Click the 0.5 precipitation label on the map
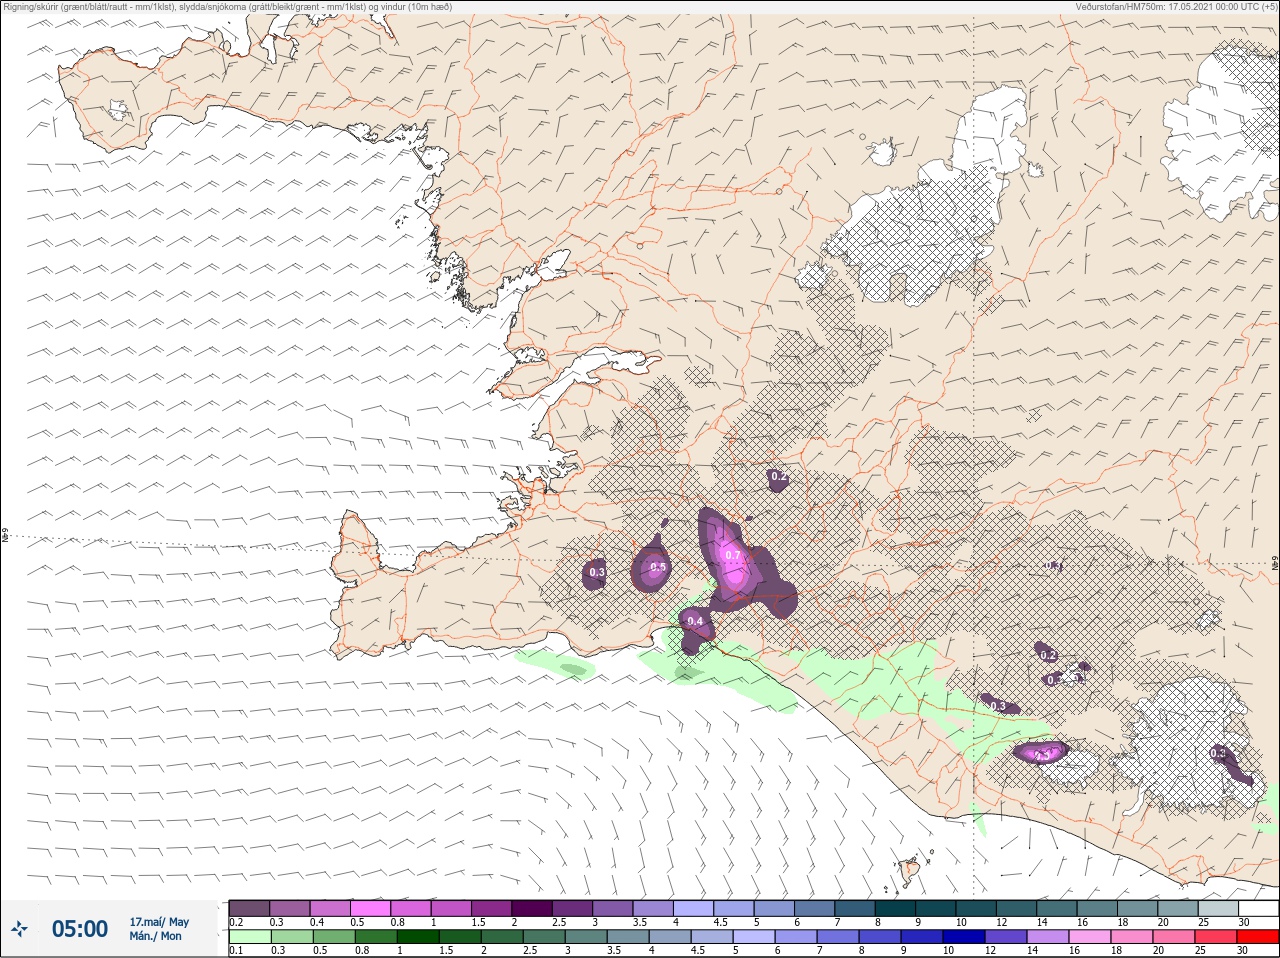This screenshot has width=1280, height=958. point(658,568)
